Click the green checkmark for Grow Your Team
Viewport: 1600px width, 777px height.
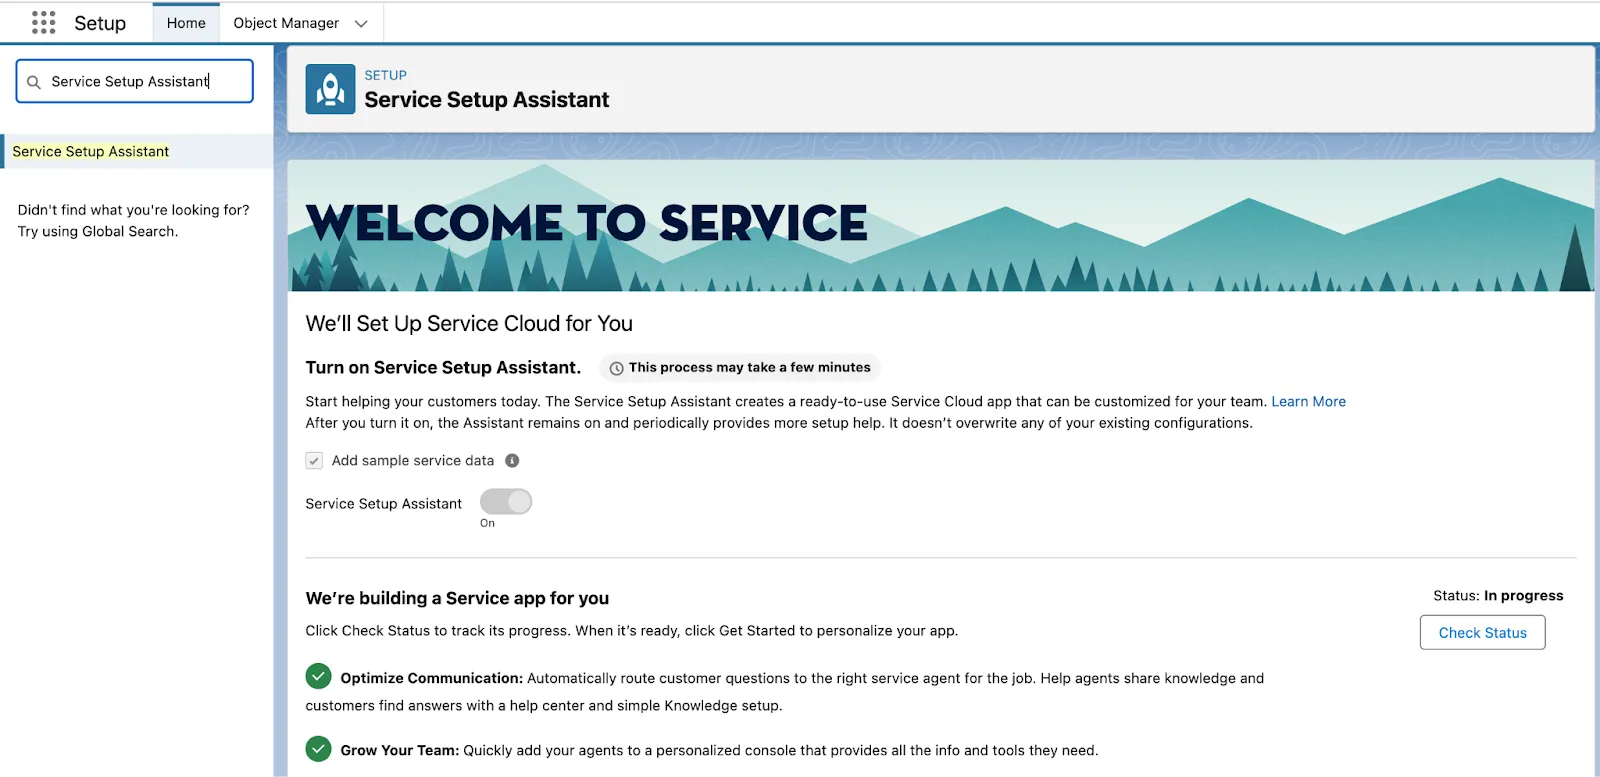point(318,749)
